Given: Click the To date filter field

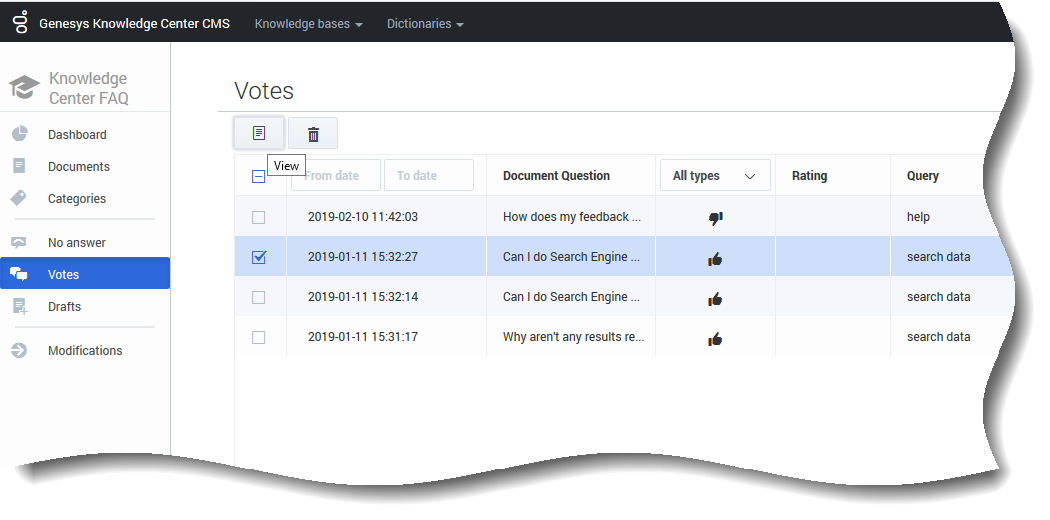Looking at the screenshot, I should tap(428, 176).
